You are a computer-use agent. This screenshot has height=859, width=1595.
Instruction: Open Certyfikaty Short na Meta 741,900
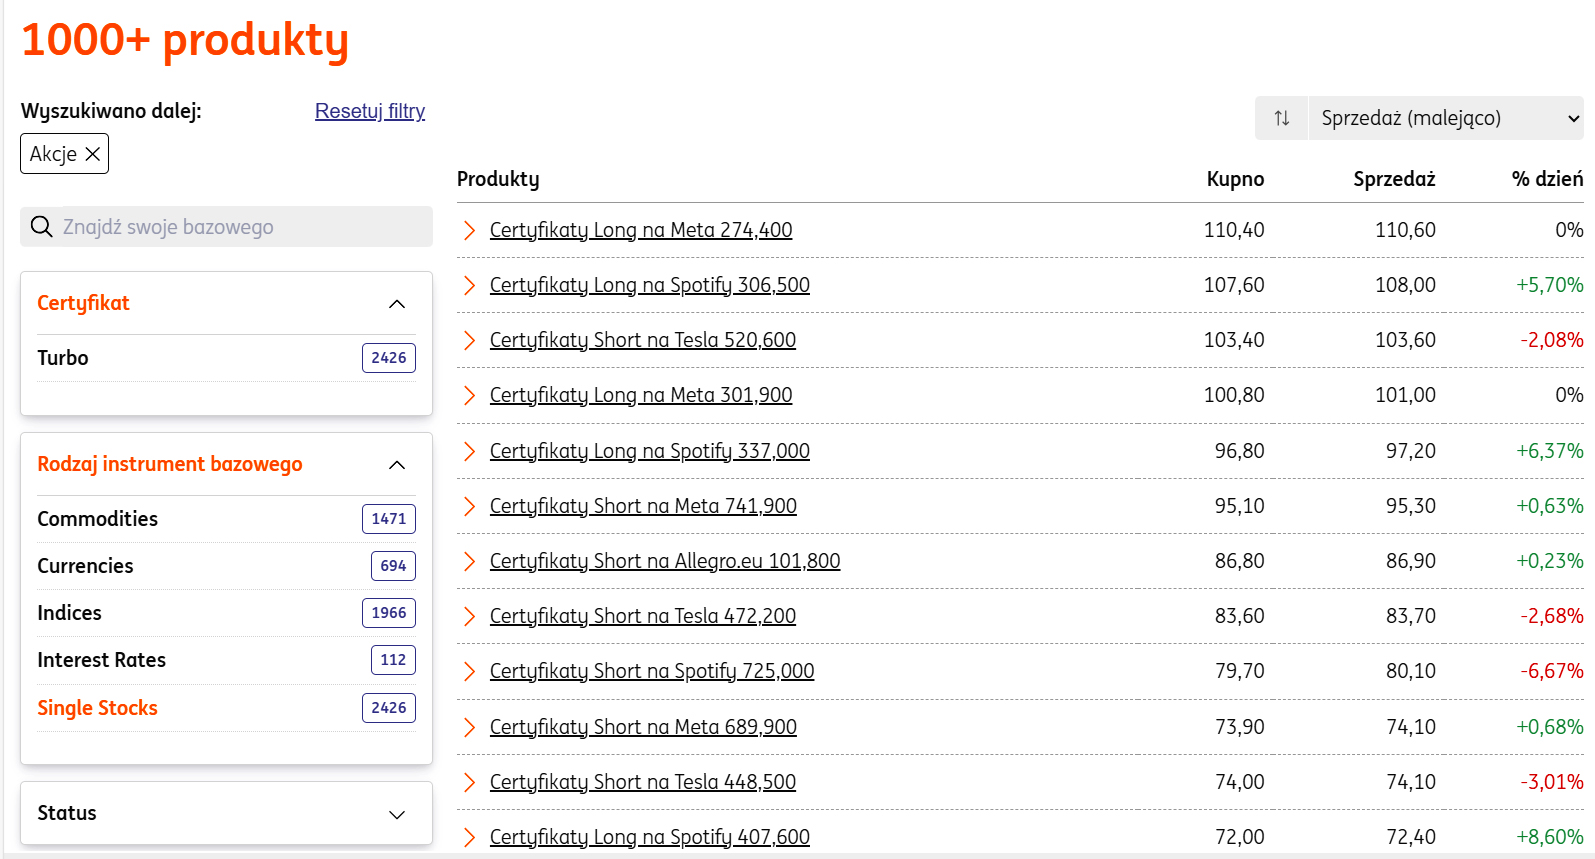(x=643, y=506)
